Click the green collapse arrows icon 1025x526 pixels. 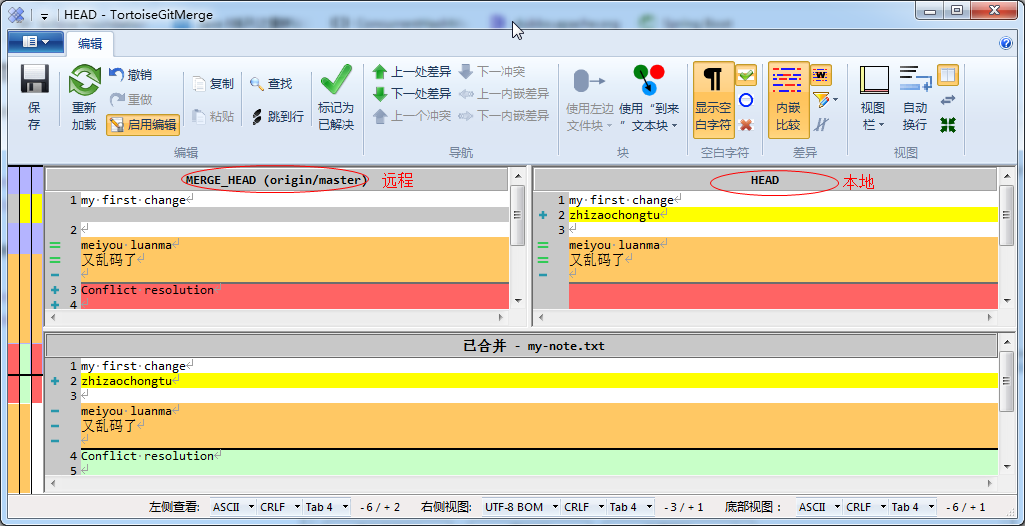tap(948, 124)
